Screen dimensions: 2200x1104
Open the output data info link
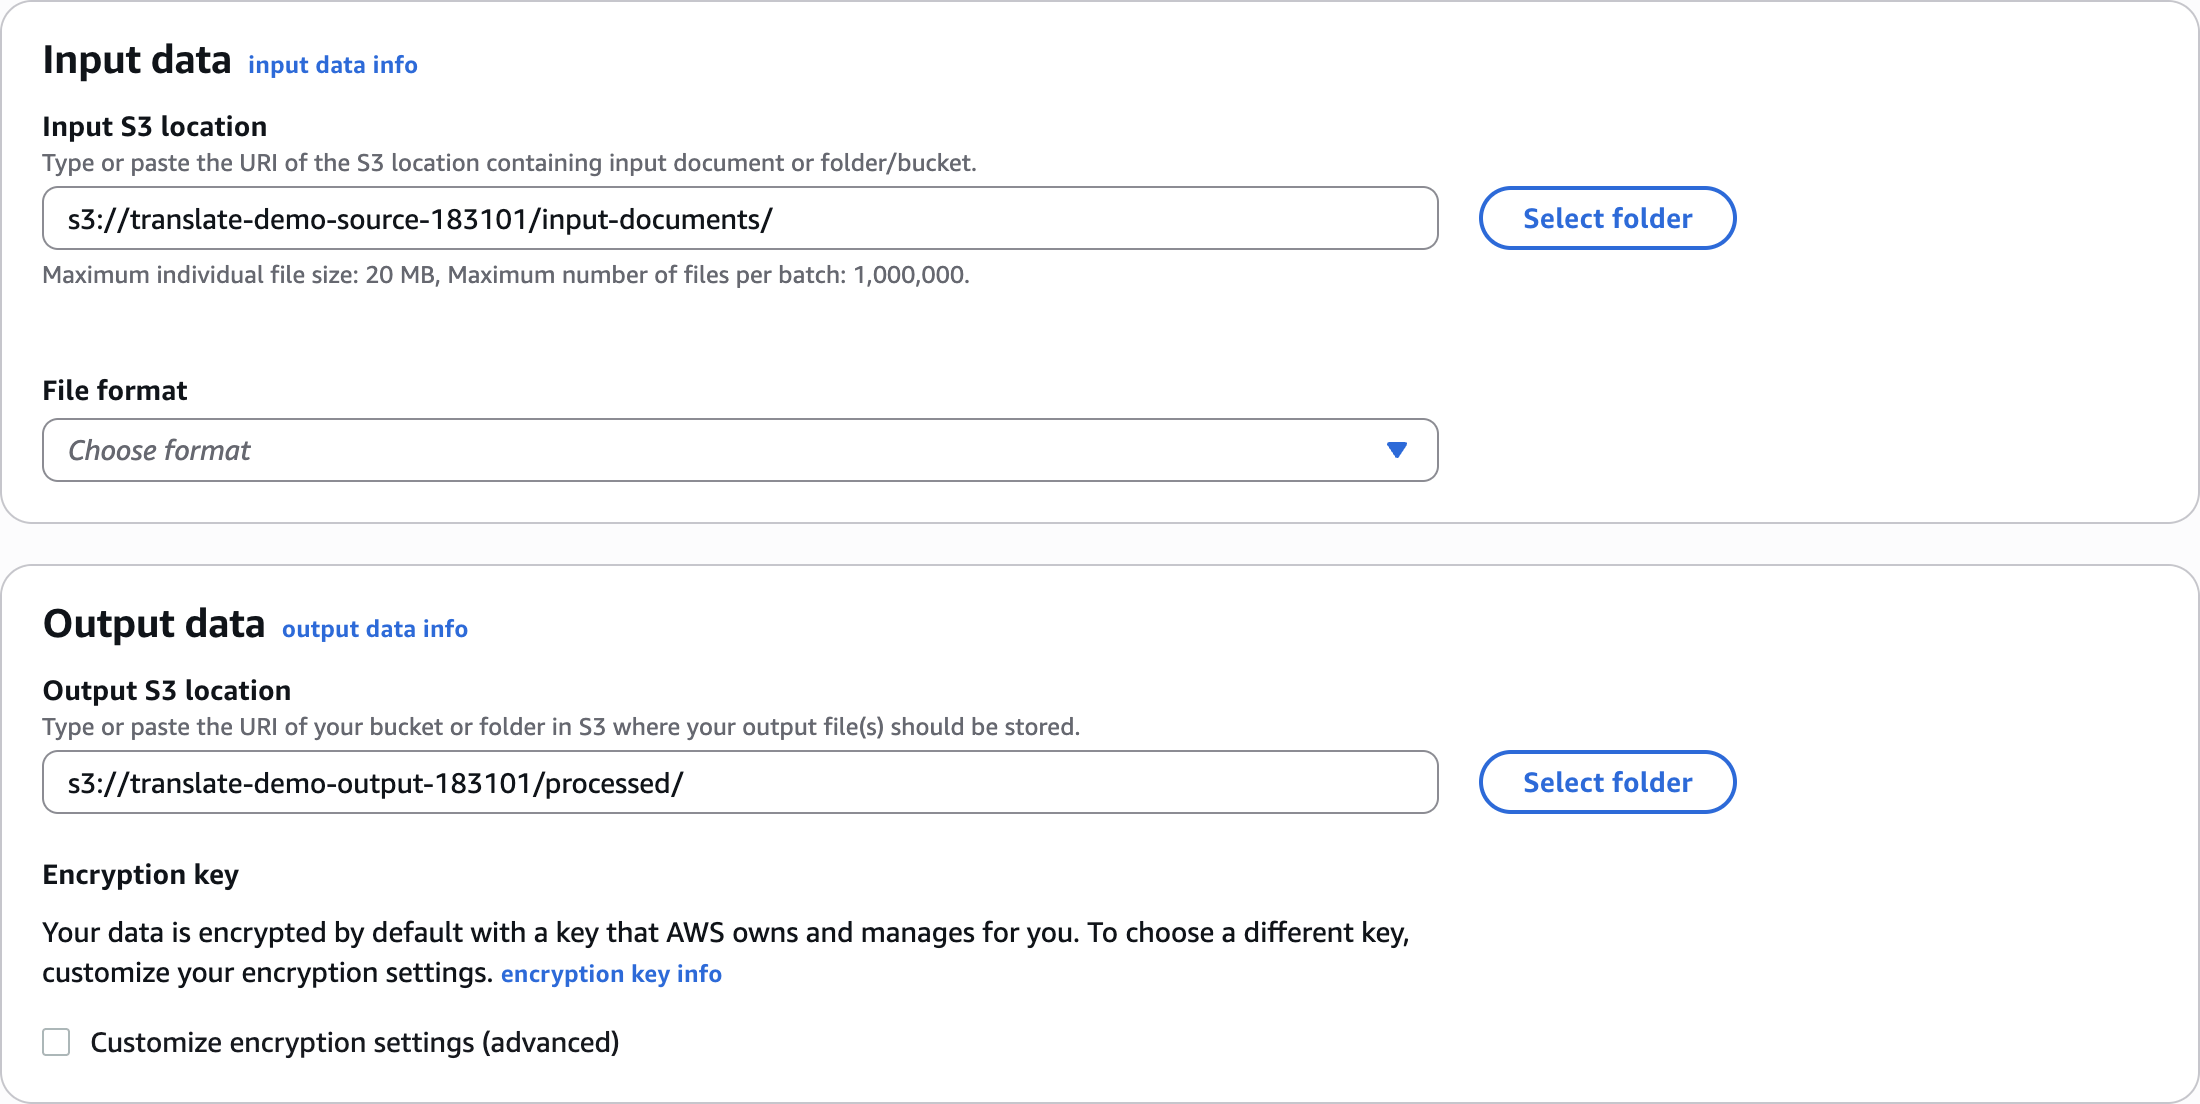pos(374,629)
